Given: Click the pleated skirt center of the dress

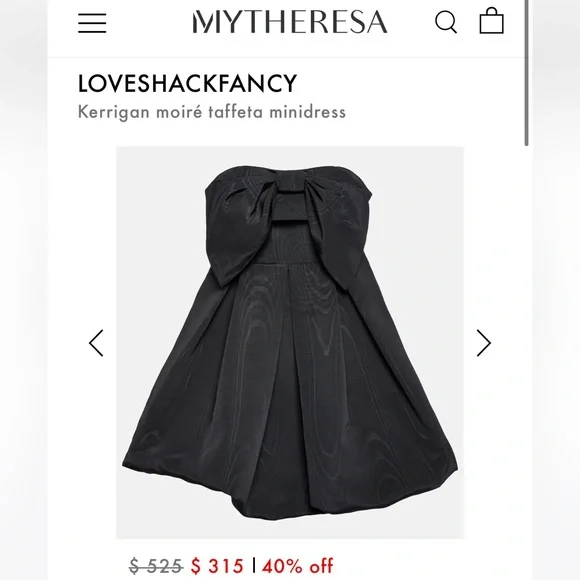Looking at the screenshot, I should (x=290, y=370).
